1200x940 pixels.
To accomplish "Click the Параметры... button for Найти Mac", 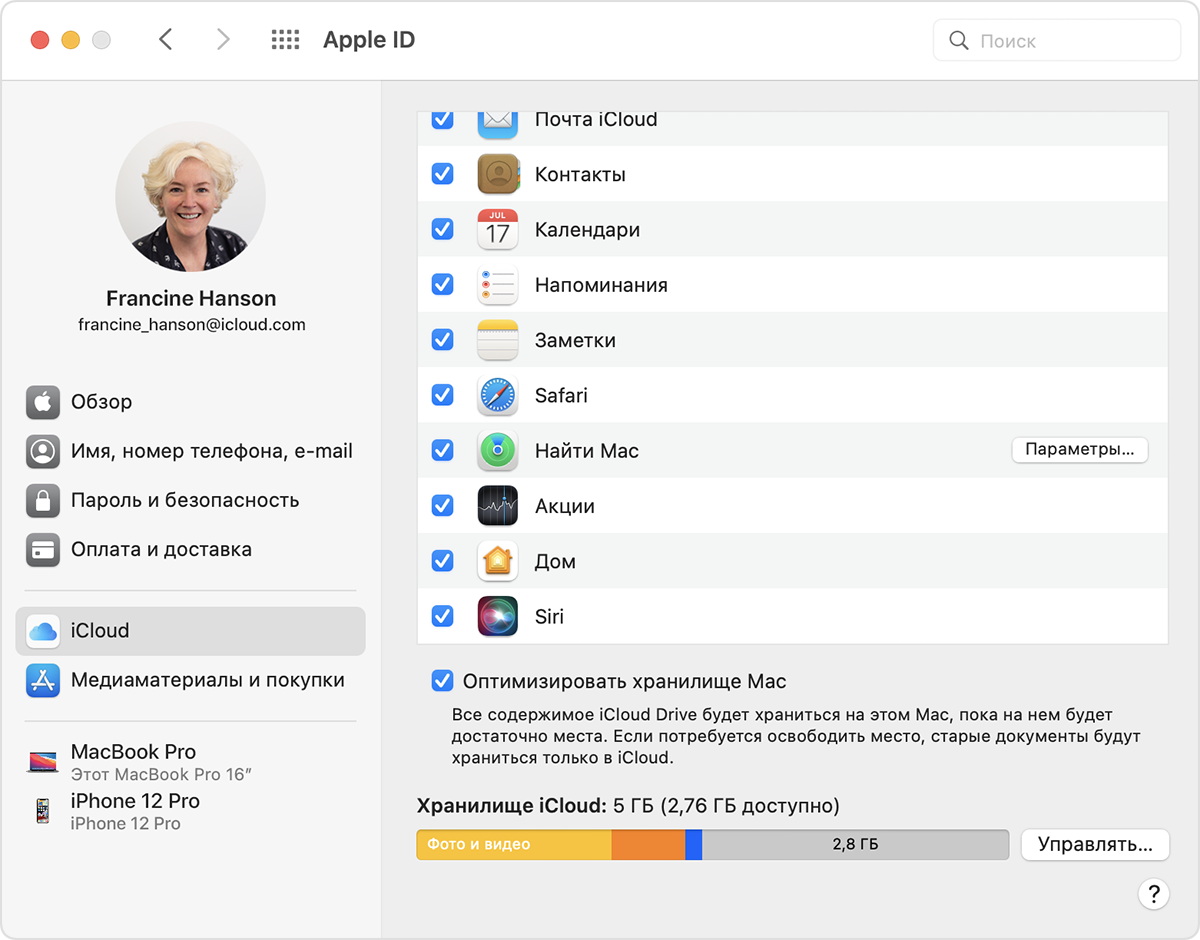I will [1080, 450].
